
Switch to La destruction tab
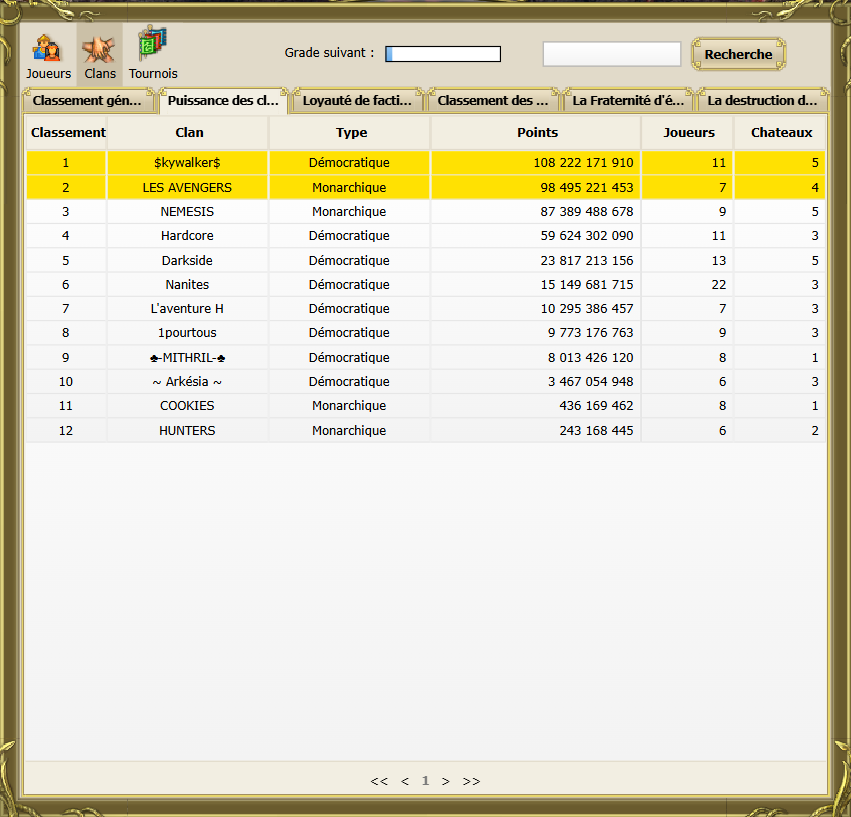tap(762, 100)
